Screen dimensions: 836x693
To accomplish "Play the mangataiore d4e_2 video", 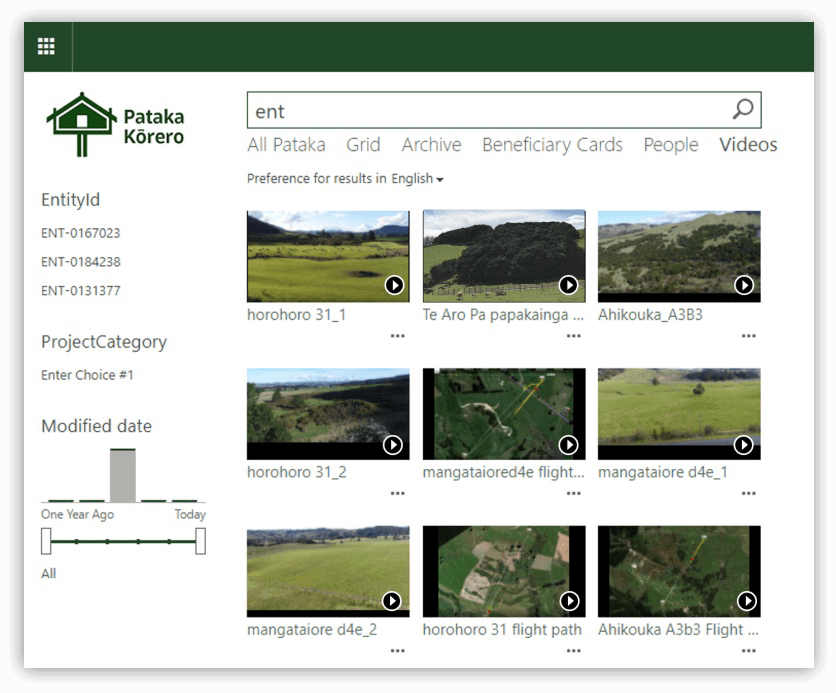I will coord(392,601).
